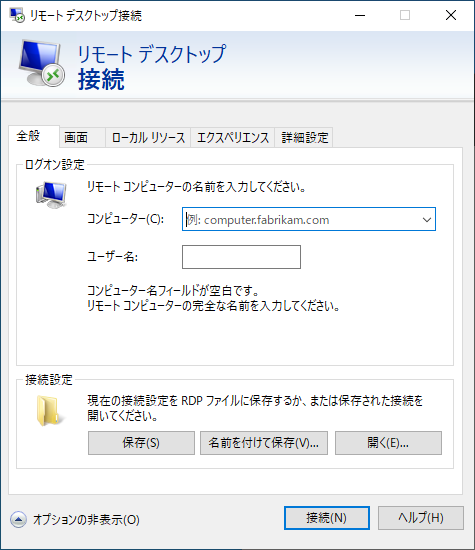Collapse options via オプションの非表示(O)
This screenshot has width=475, height=550.
86,519
